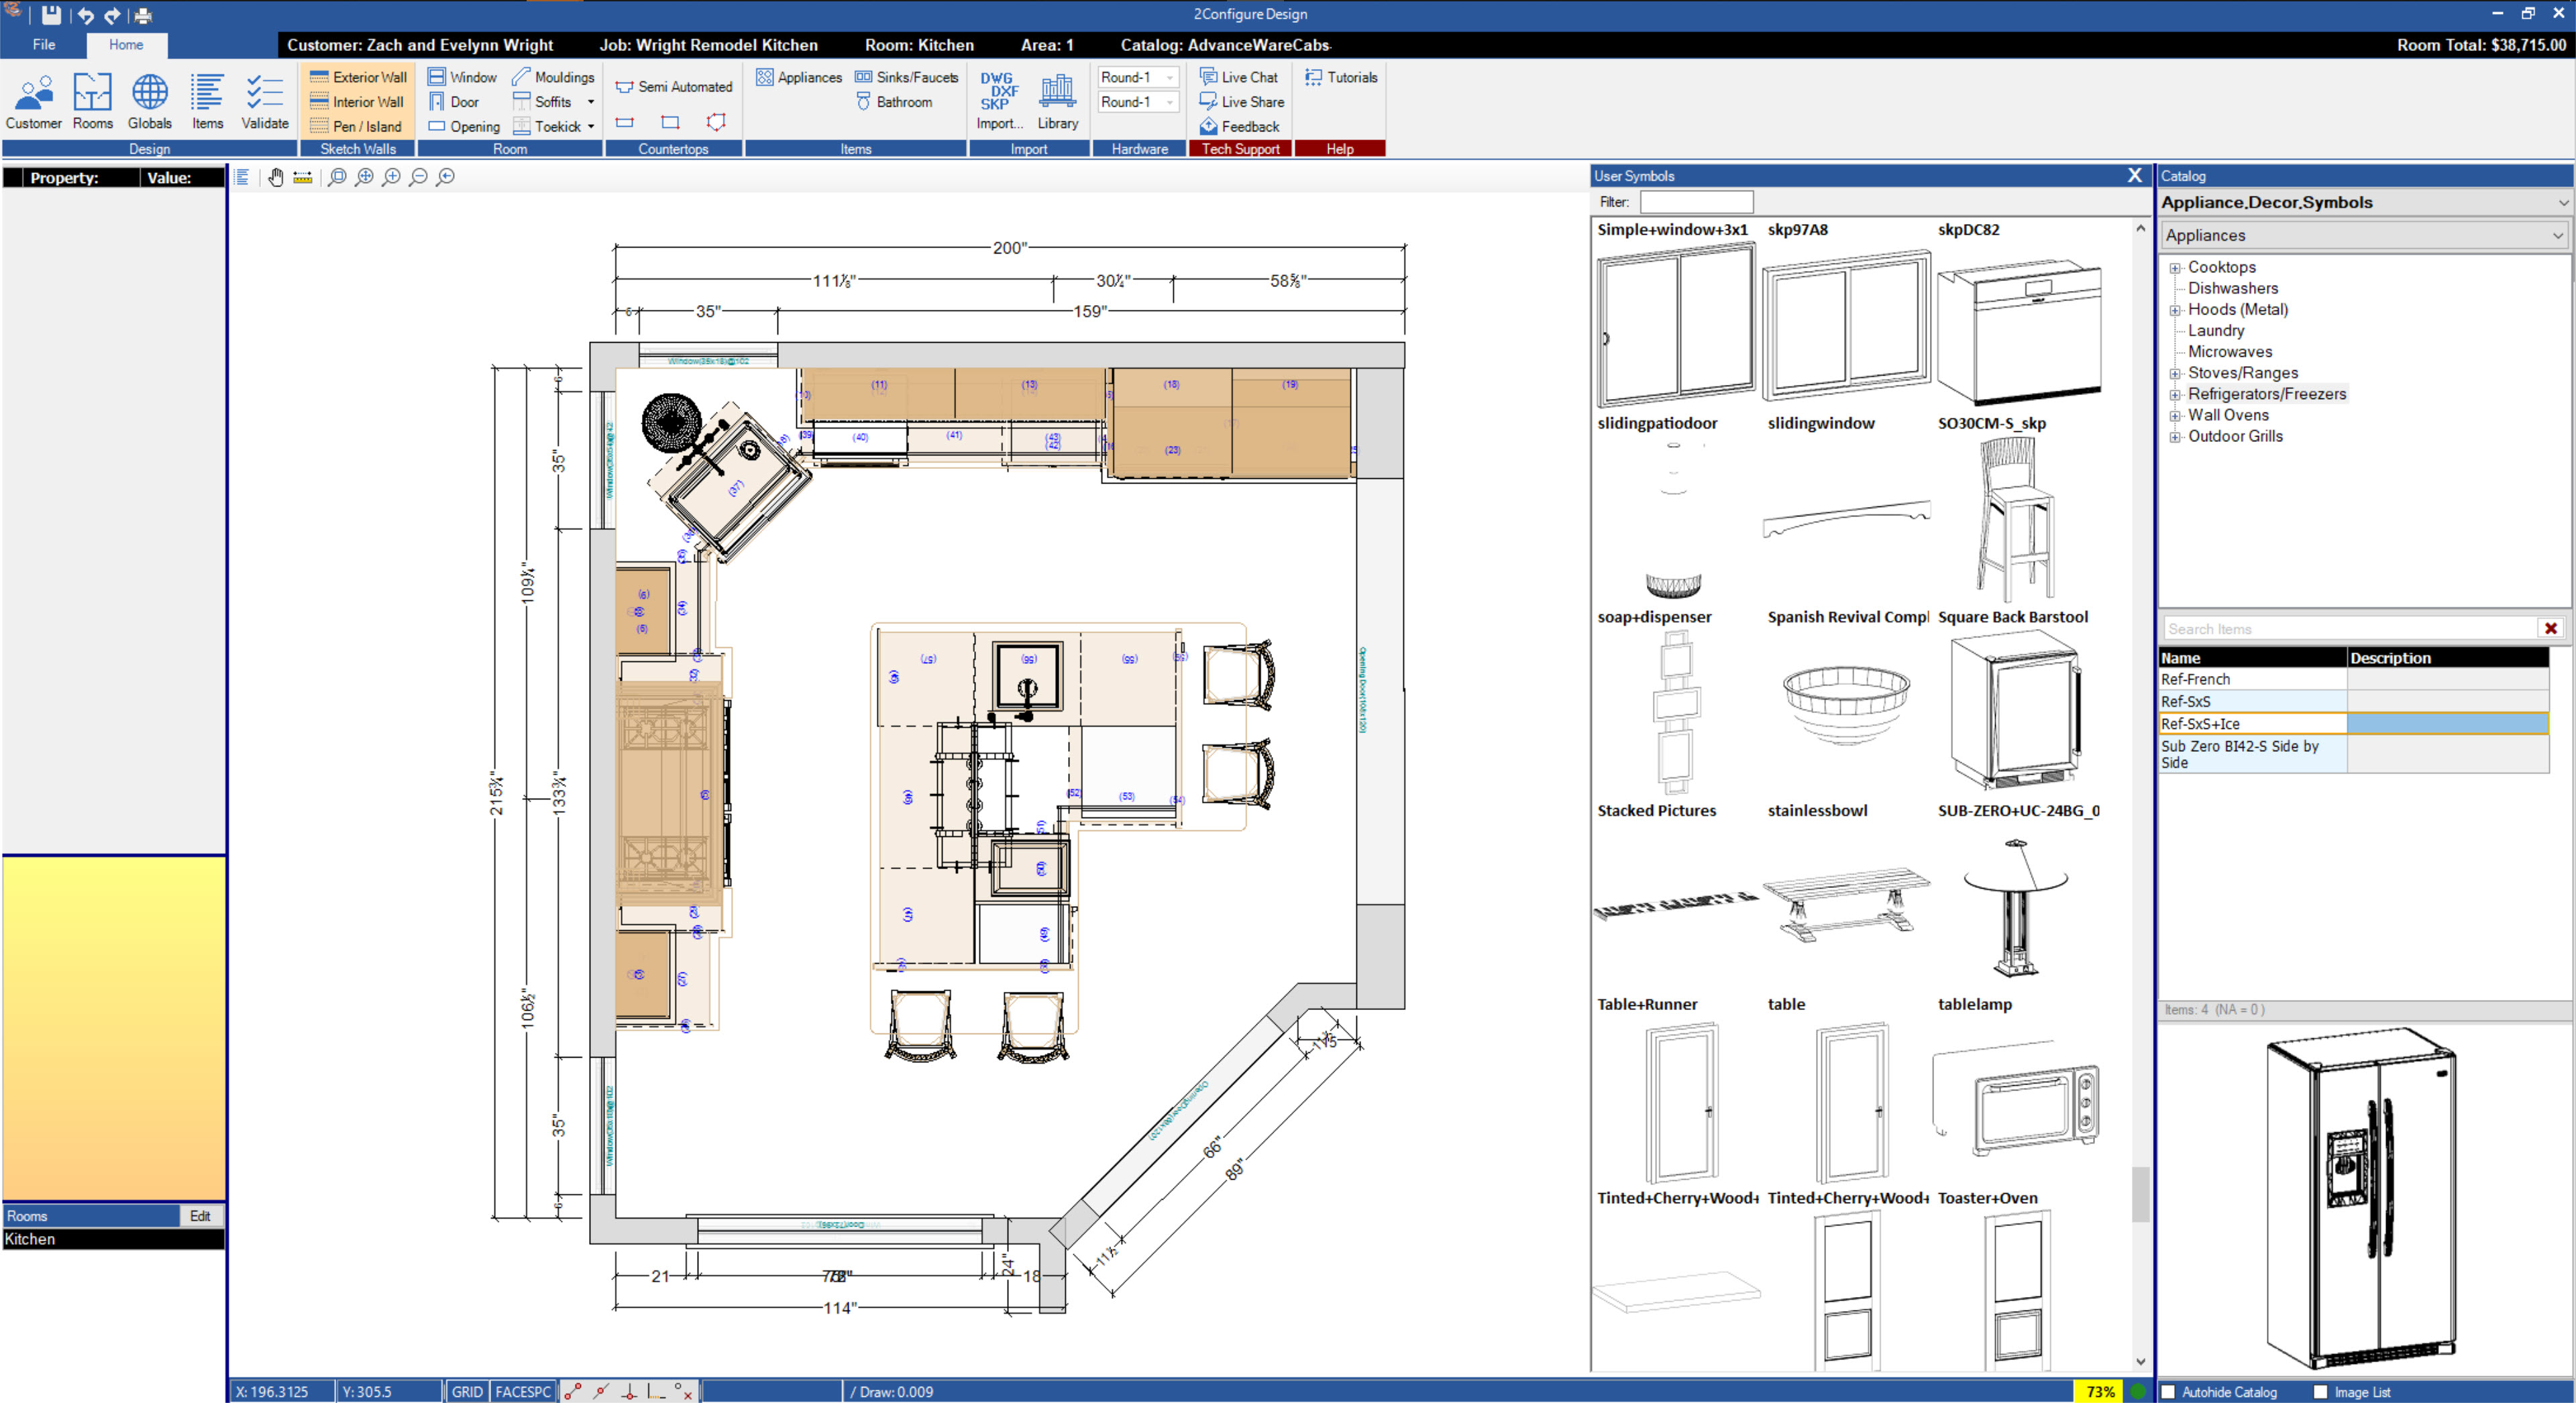This screenshot has height=1403, width=2576.
Task: Switch to the Home ribbon tab
Action: tap(126, 45)
